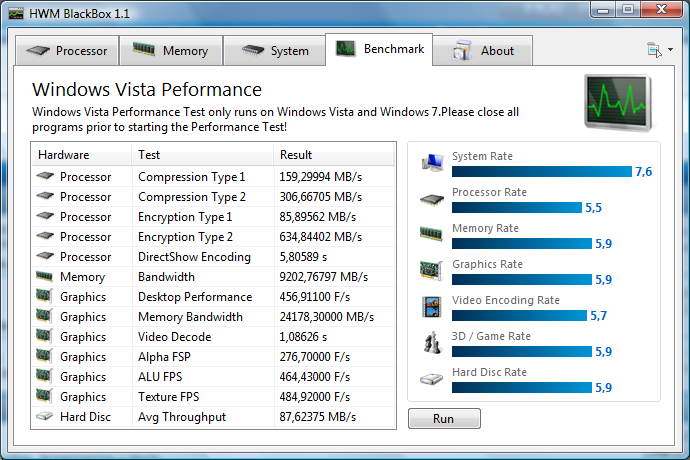Click graphics icon in ALU FPS row

point(44,376)
